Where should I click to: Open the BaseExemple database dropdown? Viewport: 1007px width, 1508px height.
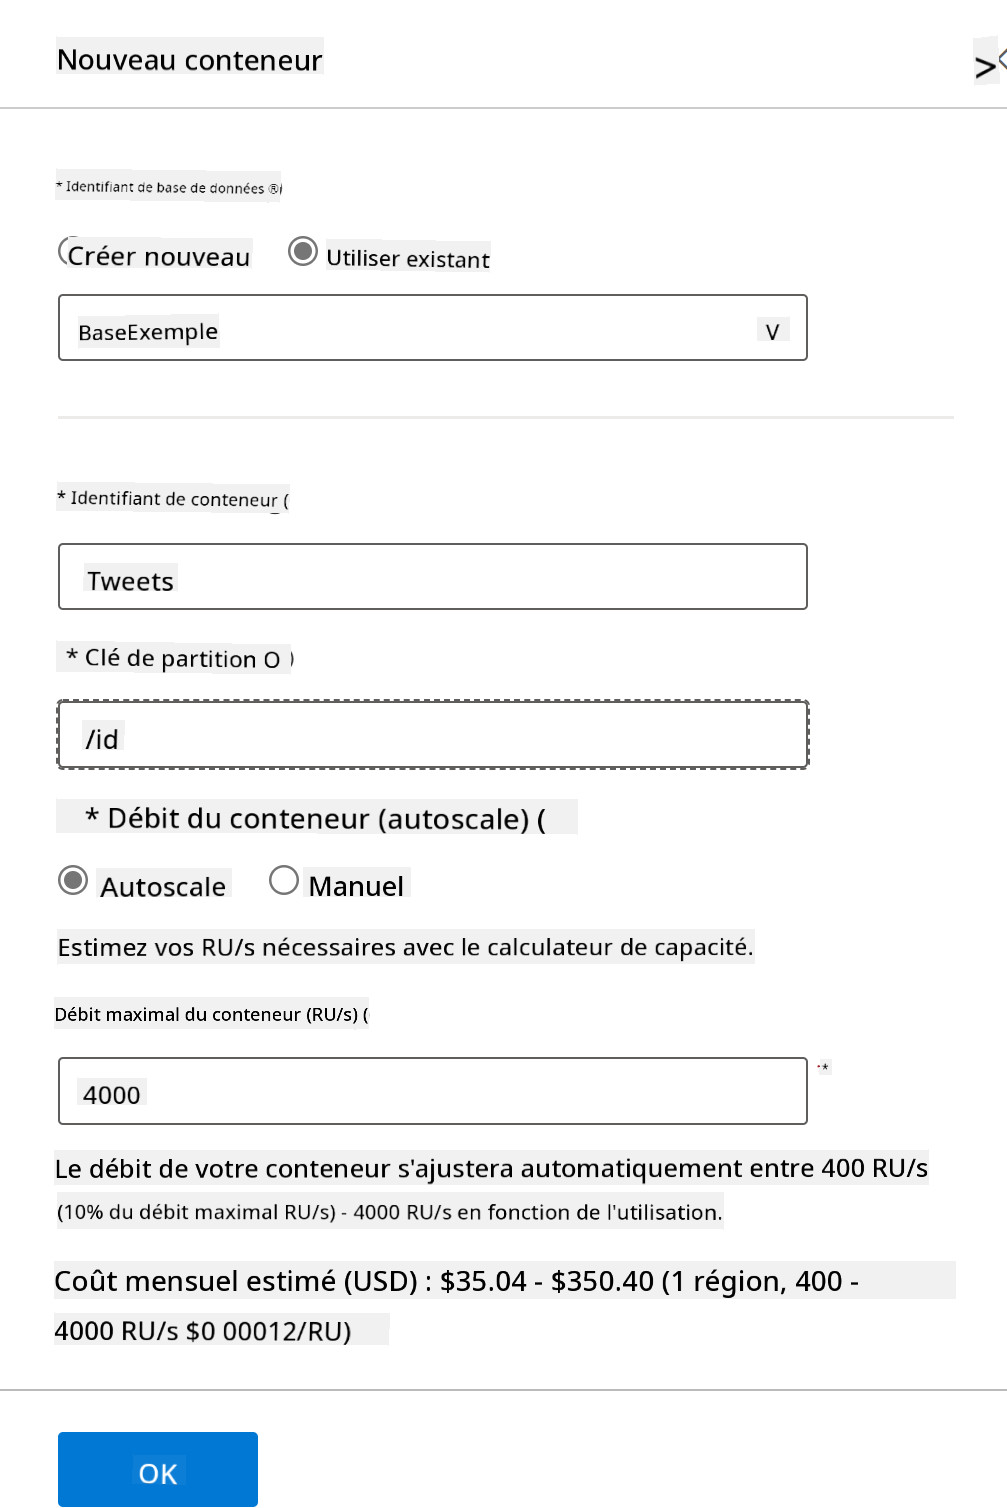pos(433,328)
